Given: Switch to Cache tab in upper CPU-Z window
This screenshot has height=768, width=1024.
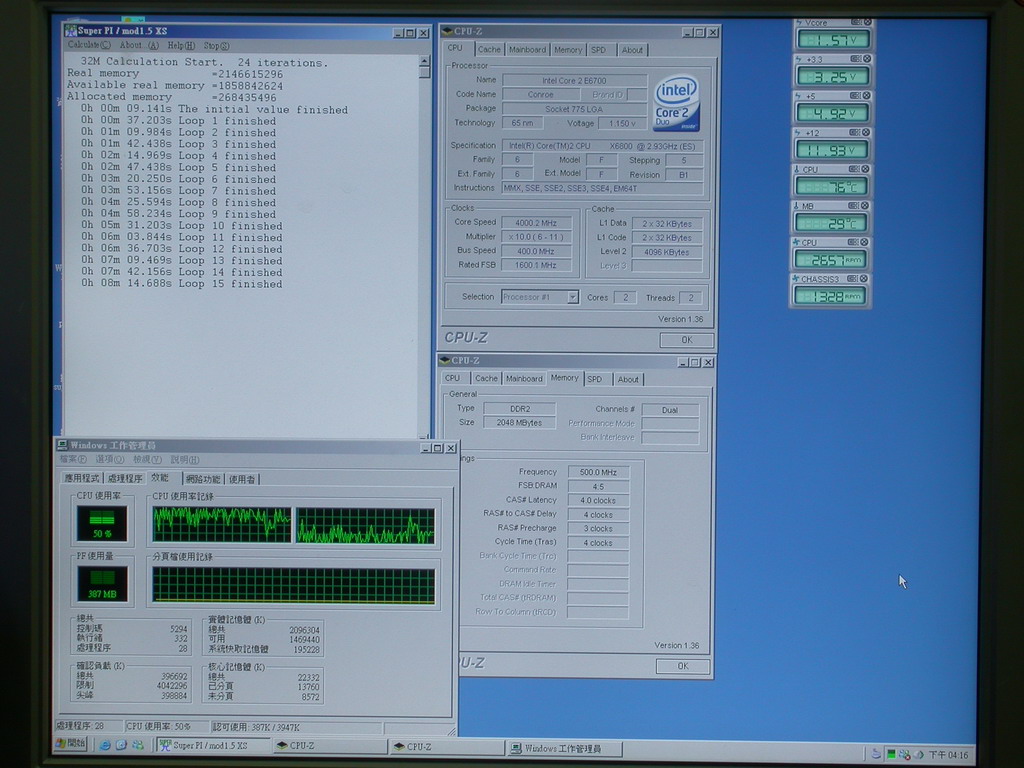Looking at the screenshot, I should tap(488, 50).
